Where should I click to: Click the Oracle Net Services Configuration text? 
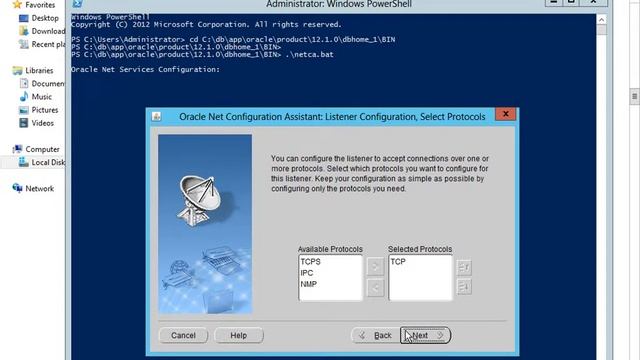145,69
